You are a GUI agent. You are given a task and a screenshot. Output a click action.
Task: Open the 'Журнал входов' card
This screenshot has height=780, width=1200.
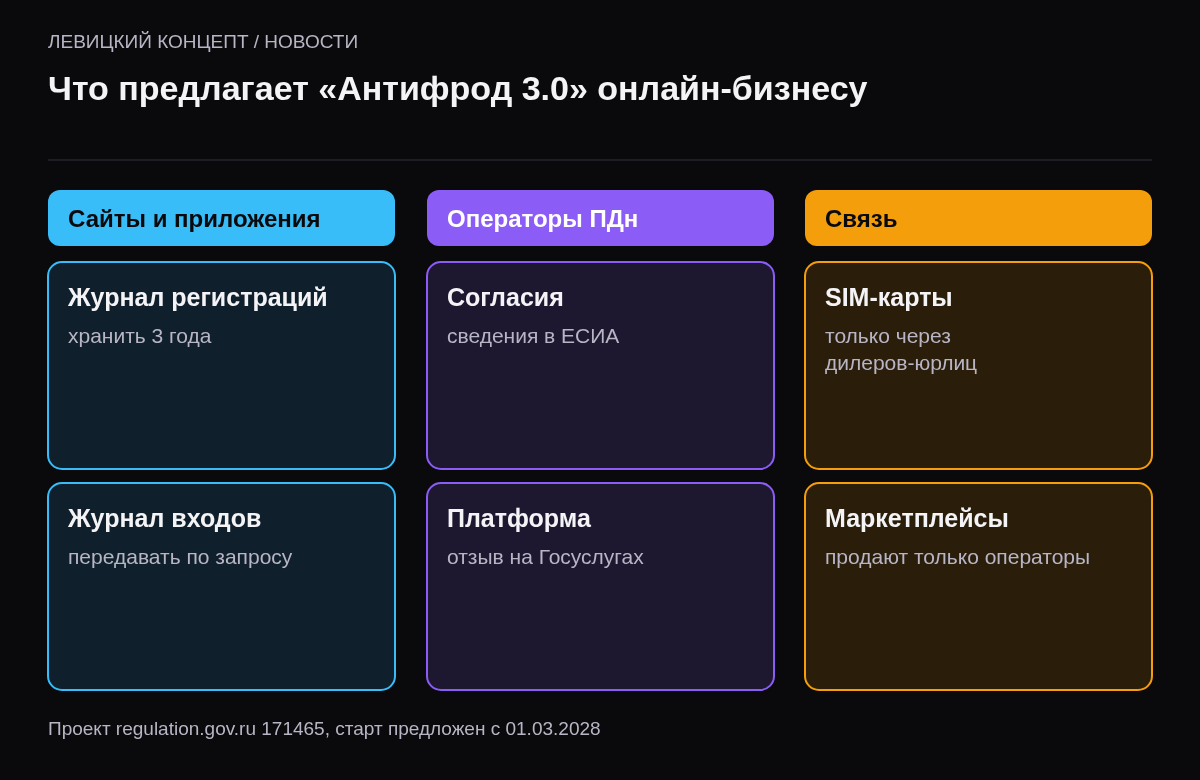[221, 586]
